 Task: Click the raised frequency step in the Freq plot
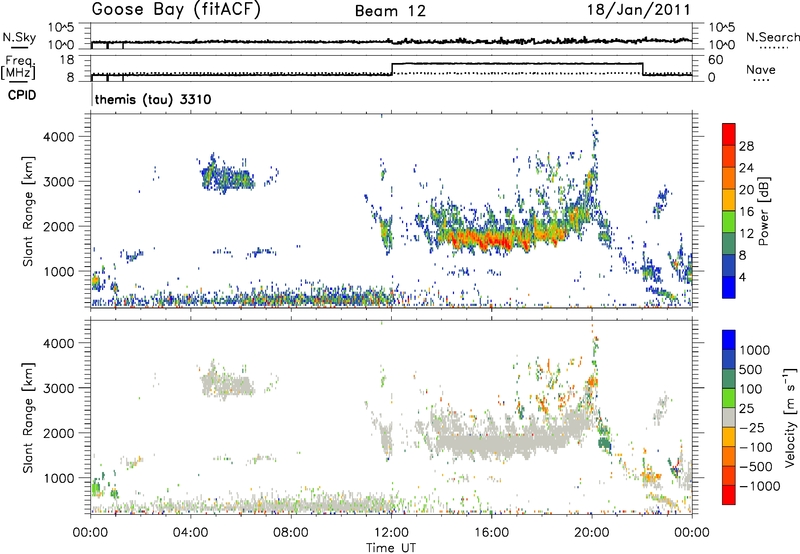click(x=517, y=64)
